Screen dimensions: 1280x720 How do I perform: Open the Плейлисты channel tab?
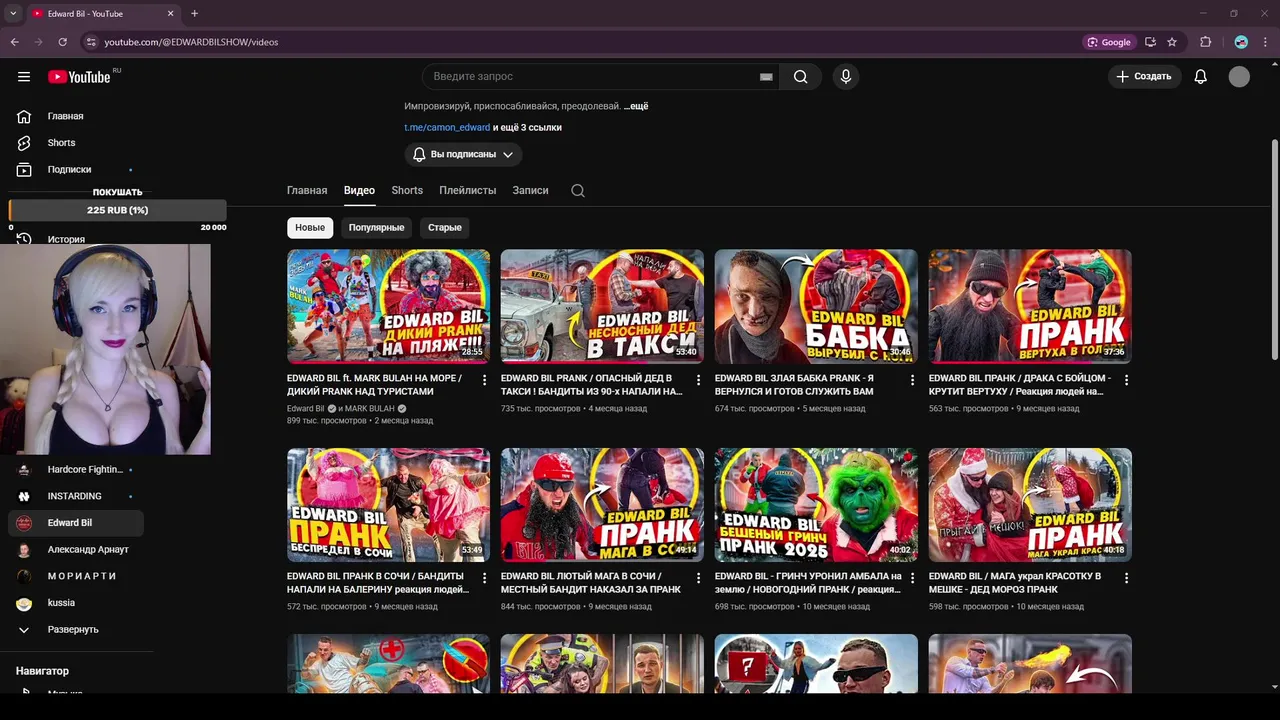[x=467, y=191]
